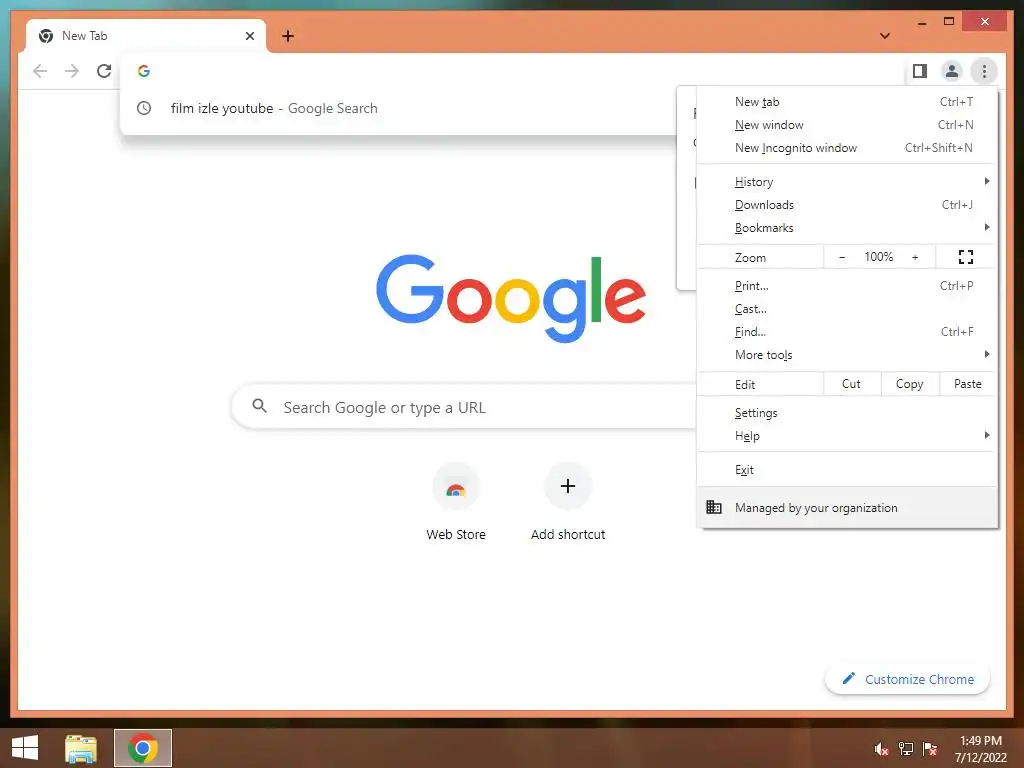Click the browser forward arrow

pyautogui.click(x=72, y=71)
